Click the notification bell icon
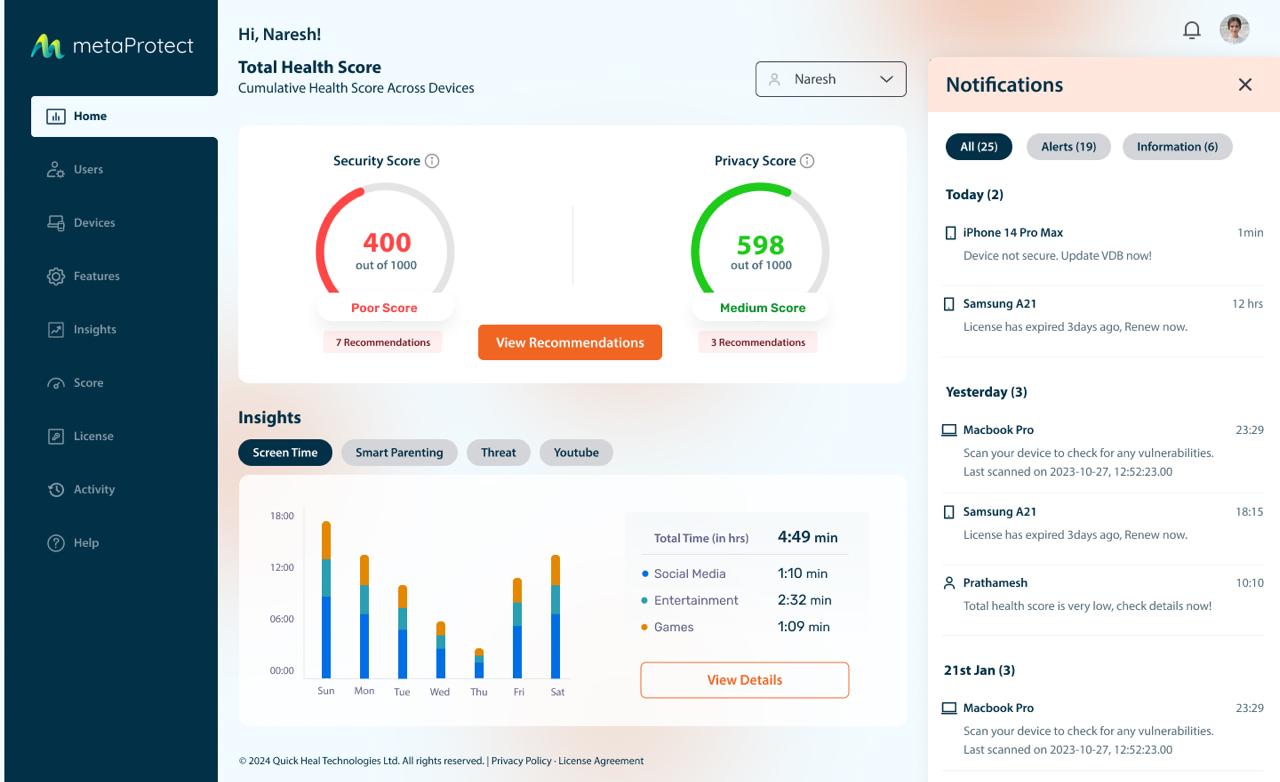Viewport: 1280px width, 782px height. point(1191,30)
